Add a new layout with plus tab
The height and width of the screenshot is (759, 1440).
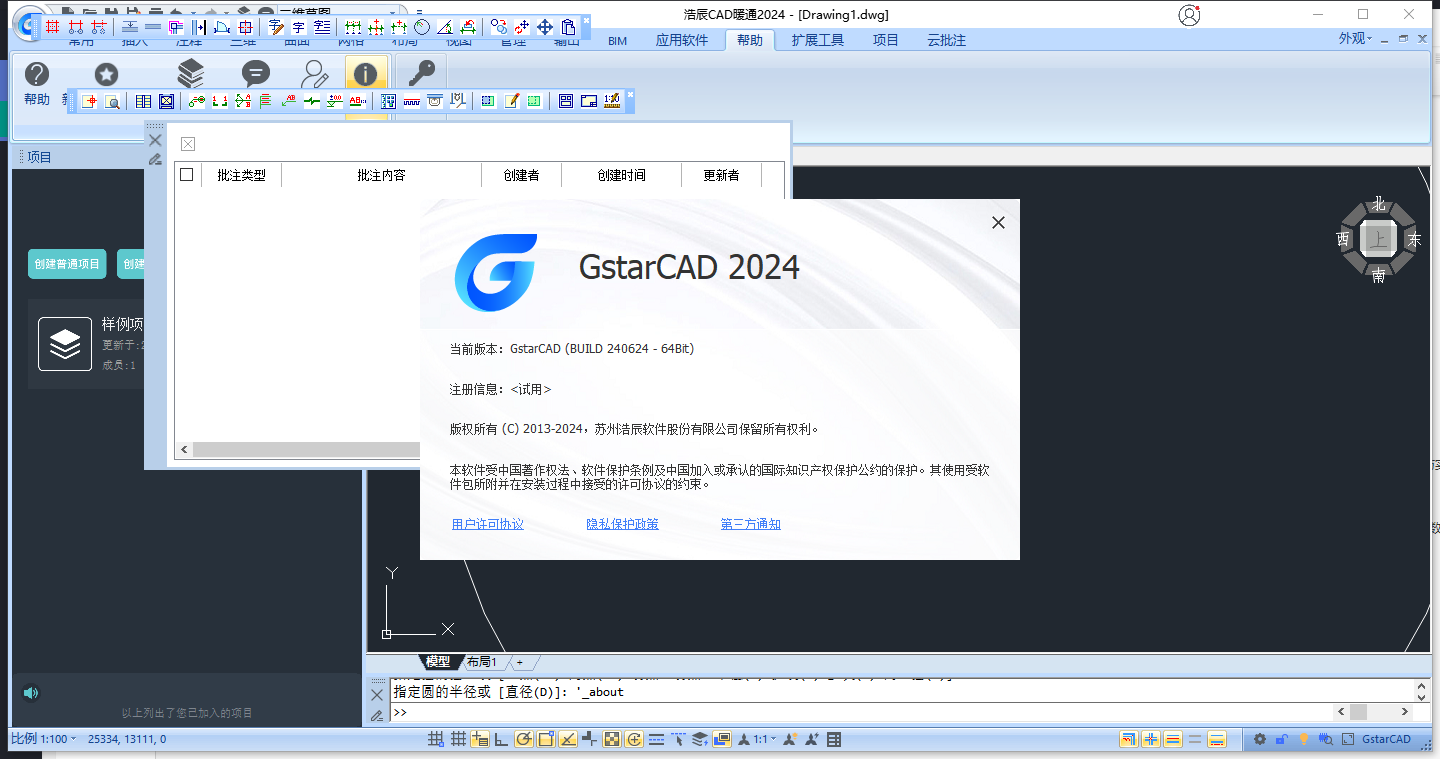click(520, 662)
